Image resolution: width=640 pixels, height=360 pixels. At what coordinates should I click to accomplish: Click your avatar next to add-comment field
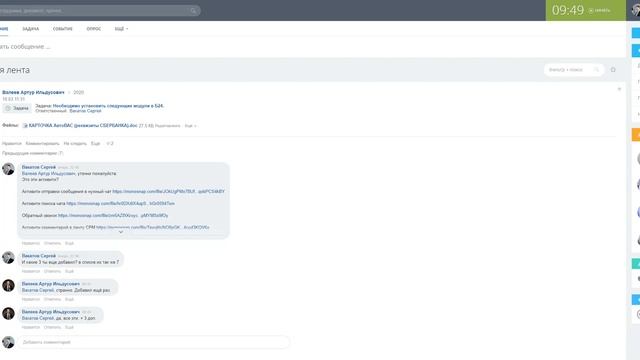click(x=8, y=342)
